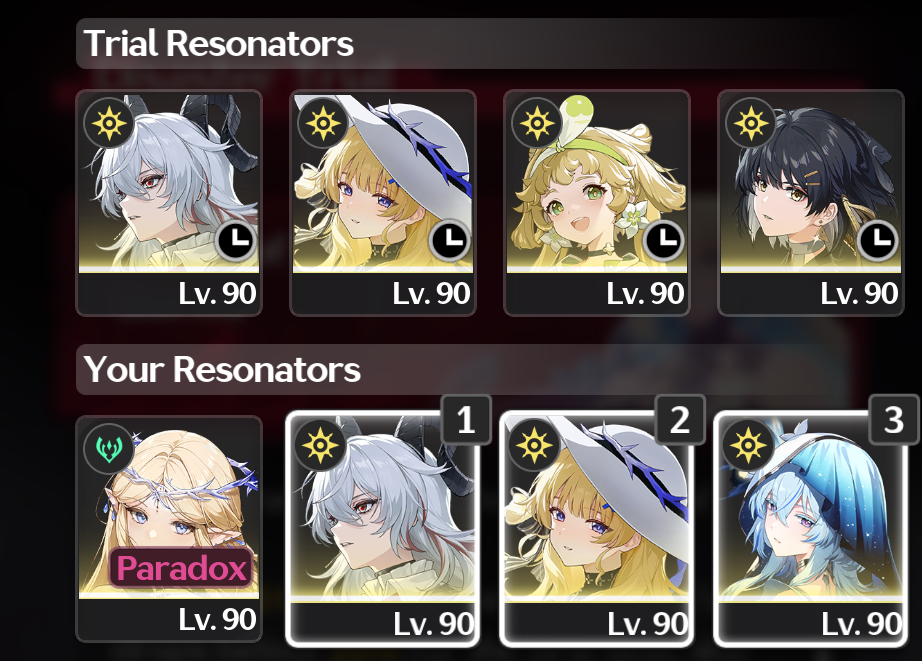Image resolution: width=922 pixels, height=661 pixels.
Task: Click the Paradox elf-eared resonator card
Action: pos(169,529)
